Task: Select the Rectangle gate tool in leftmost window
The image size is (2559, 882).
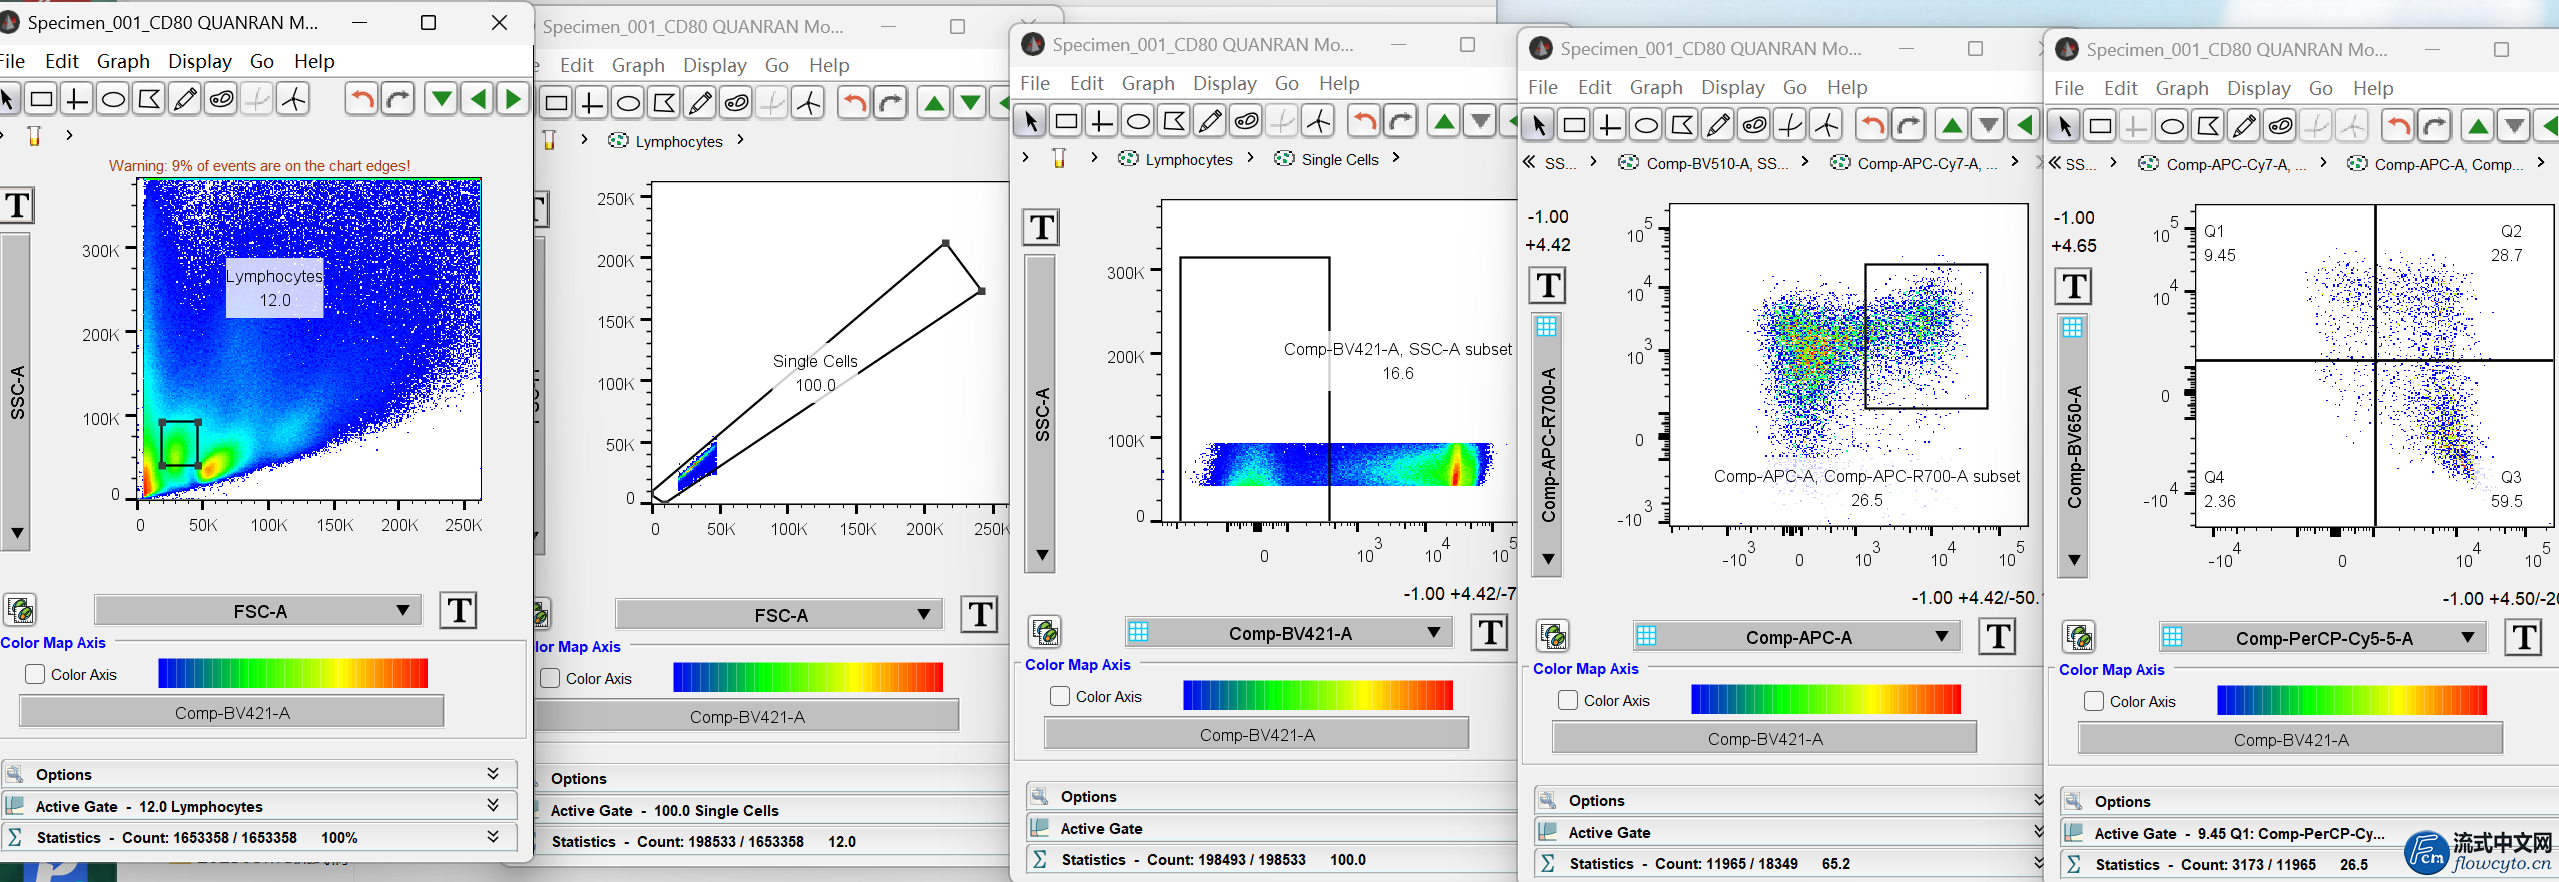Action: click(x=41, y=99)
